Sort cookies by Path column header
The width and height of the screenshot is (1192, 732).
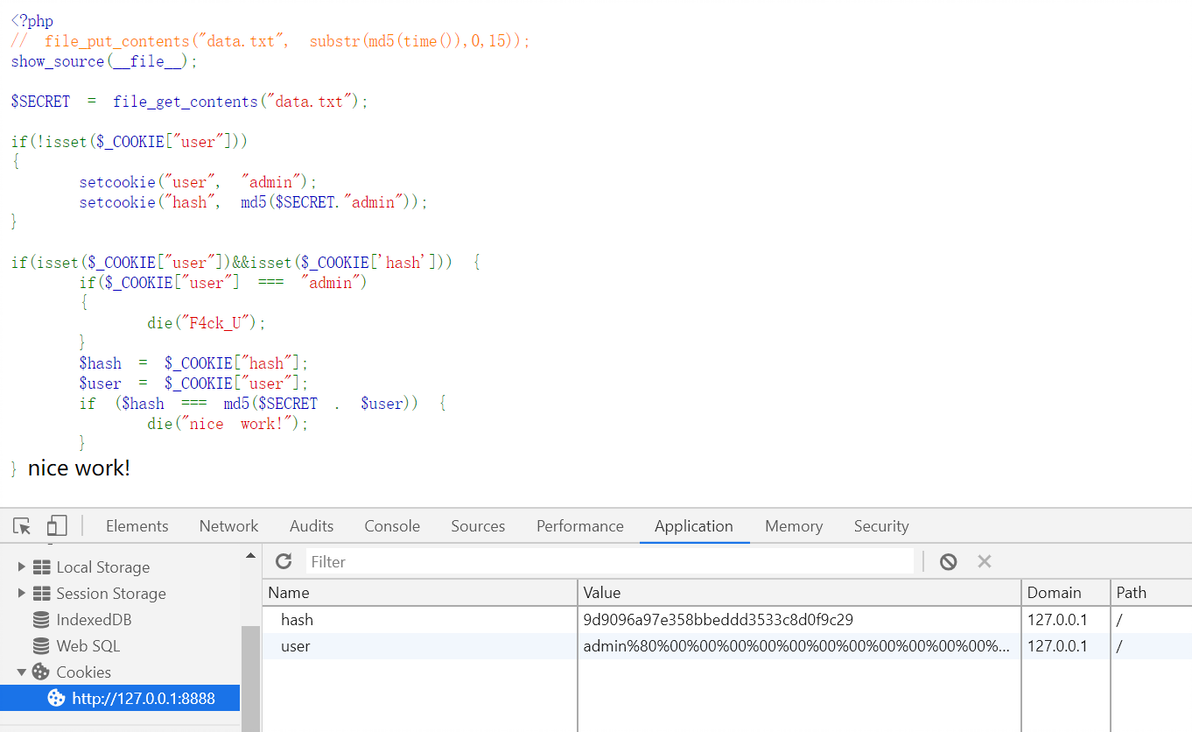click(1151, 592)
